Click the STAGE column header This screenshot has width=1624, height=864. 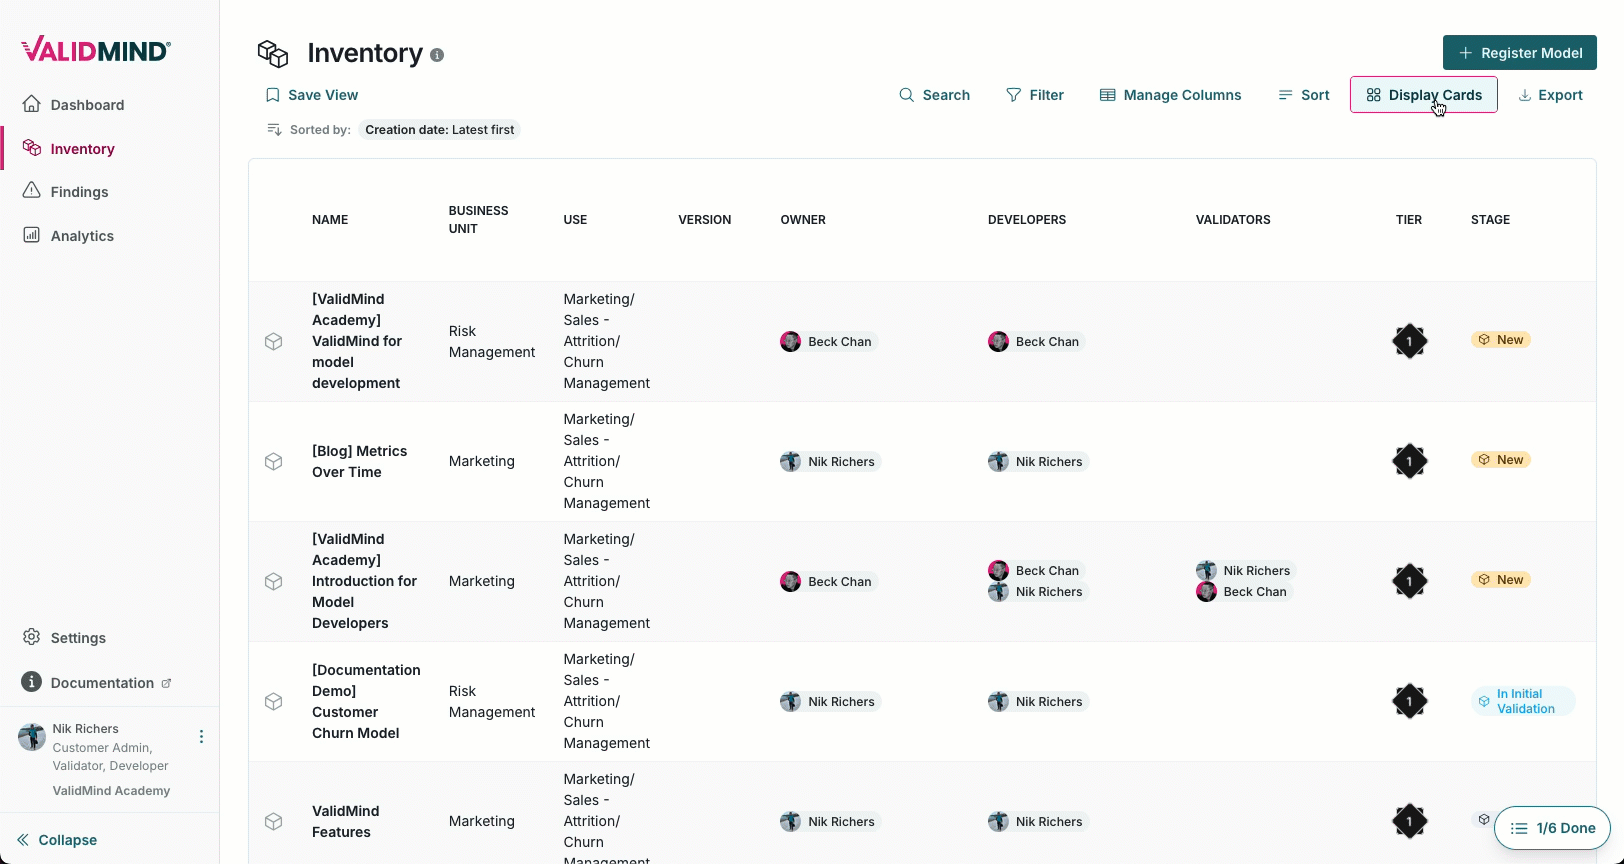click(1490, 219)
